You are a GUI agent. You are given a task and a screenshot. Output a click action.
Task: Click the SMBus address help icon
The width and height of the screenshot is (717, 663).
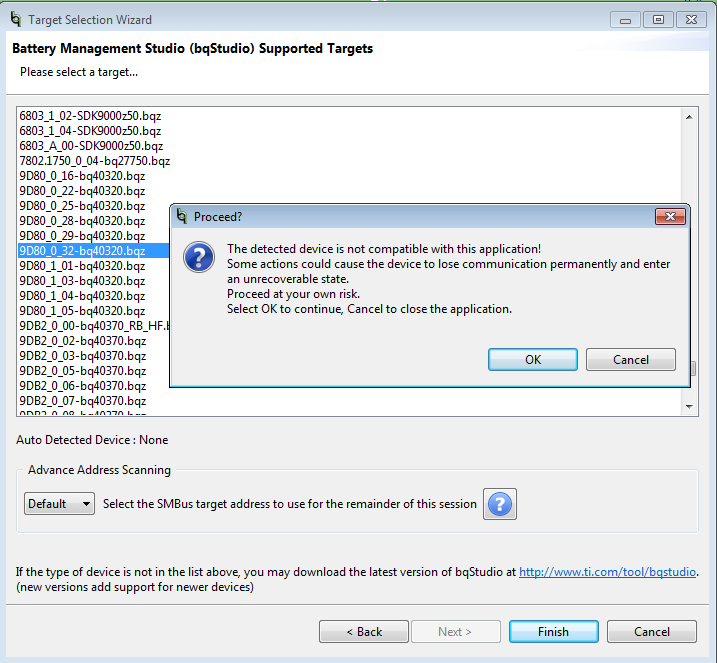[x=500, y=504]
